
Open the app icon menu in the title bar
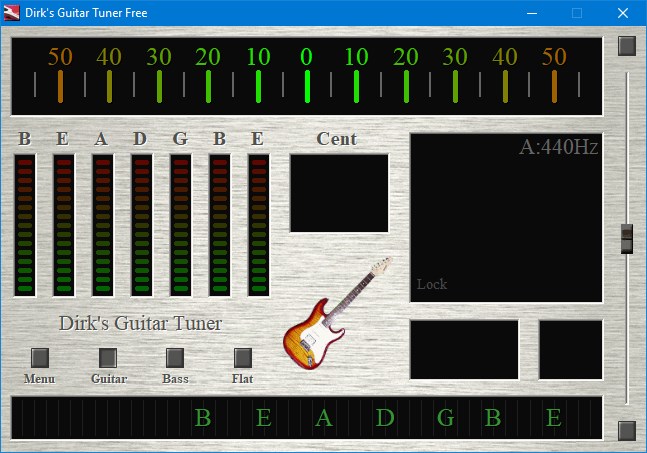coord(13,13)
